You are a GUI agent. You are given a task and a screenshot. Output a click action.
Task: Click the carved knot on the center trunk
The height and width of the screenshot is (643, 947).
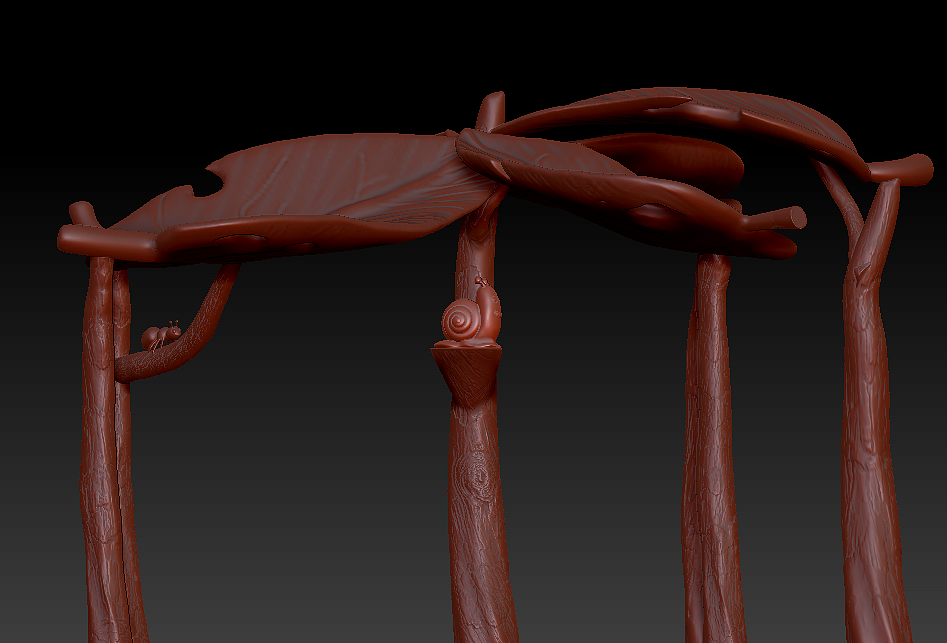coord(477,475)
